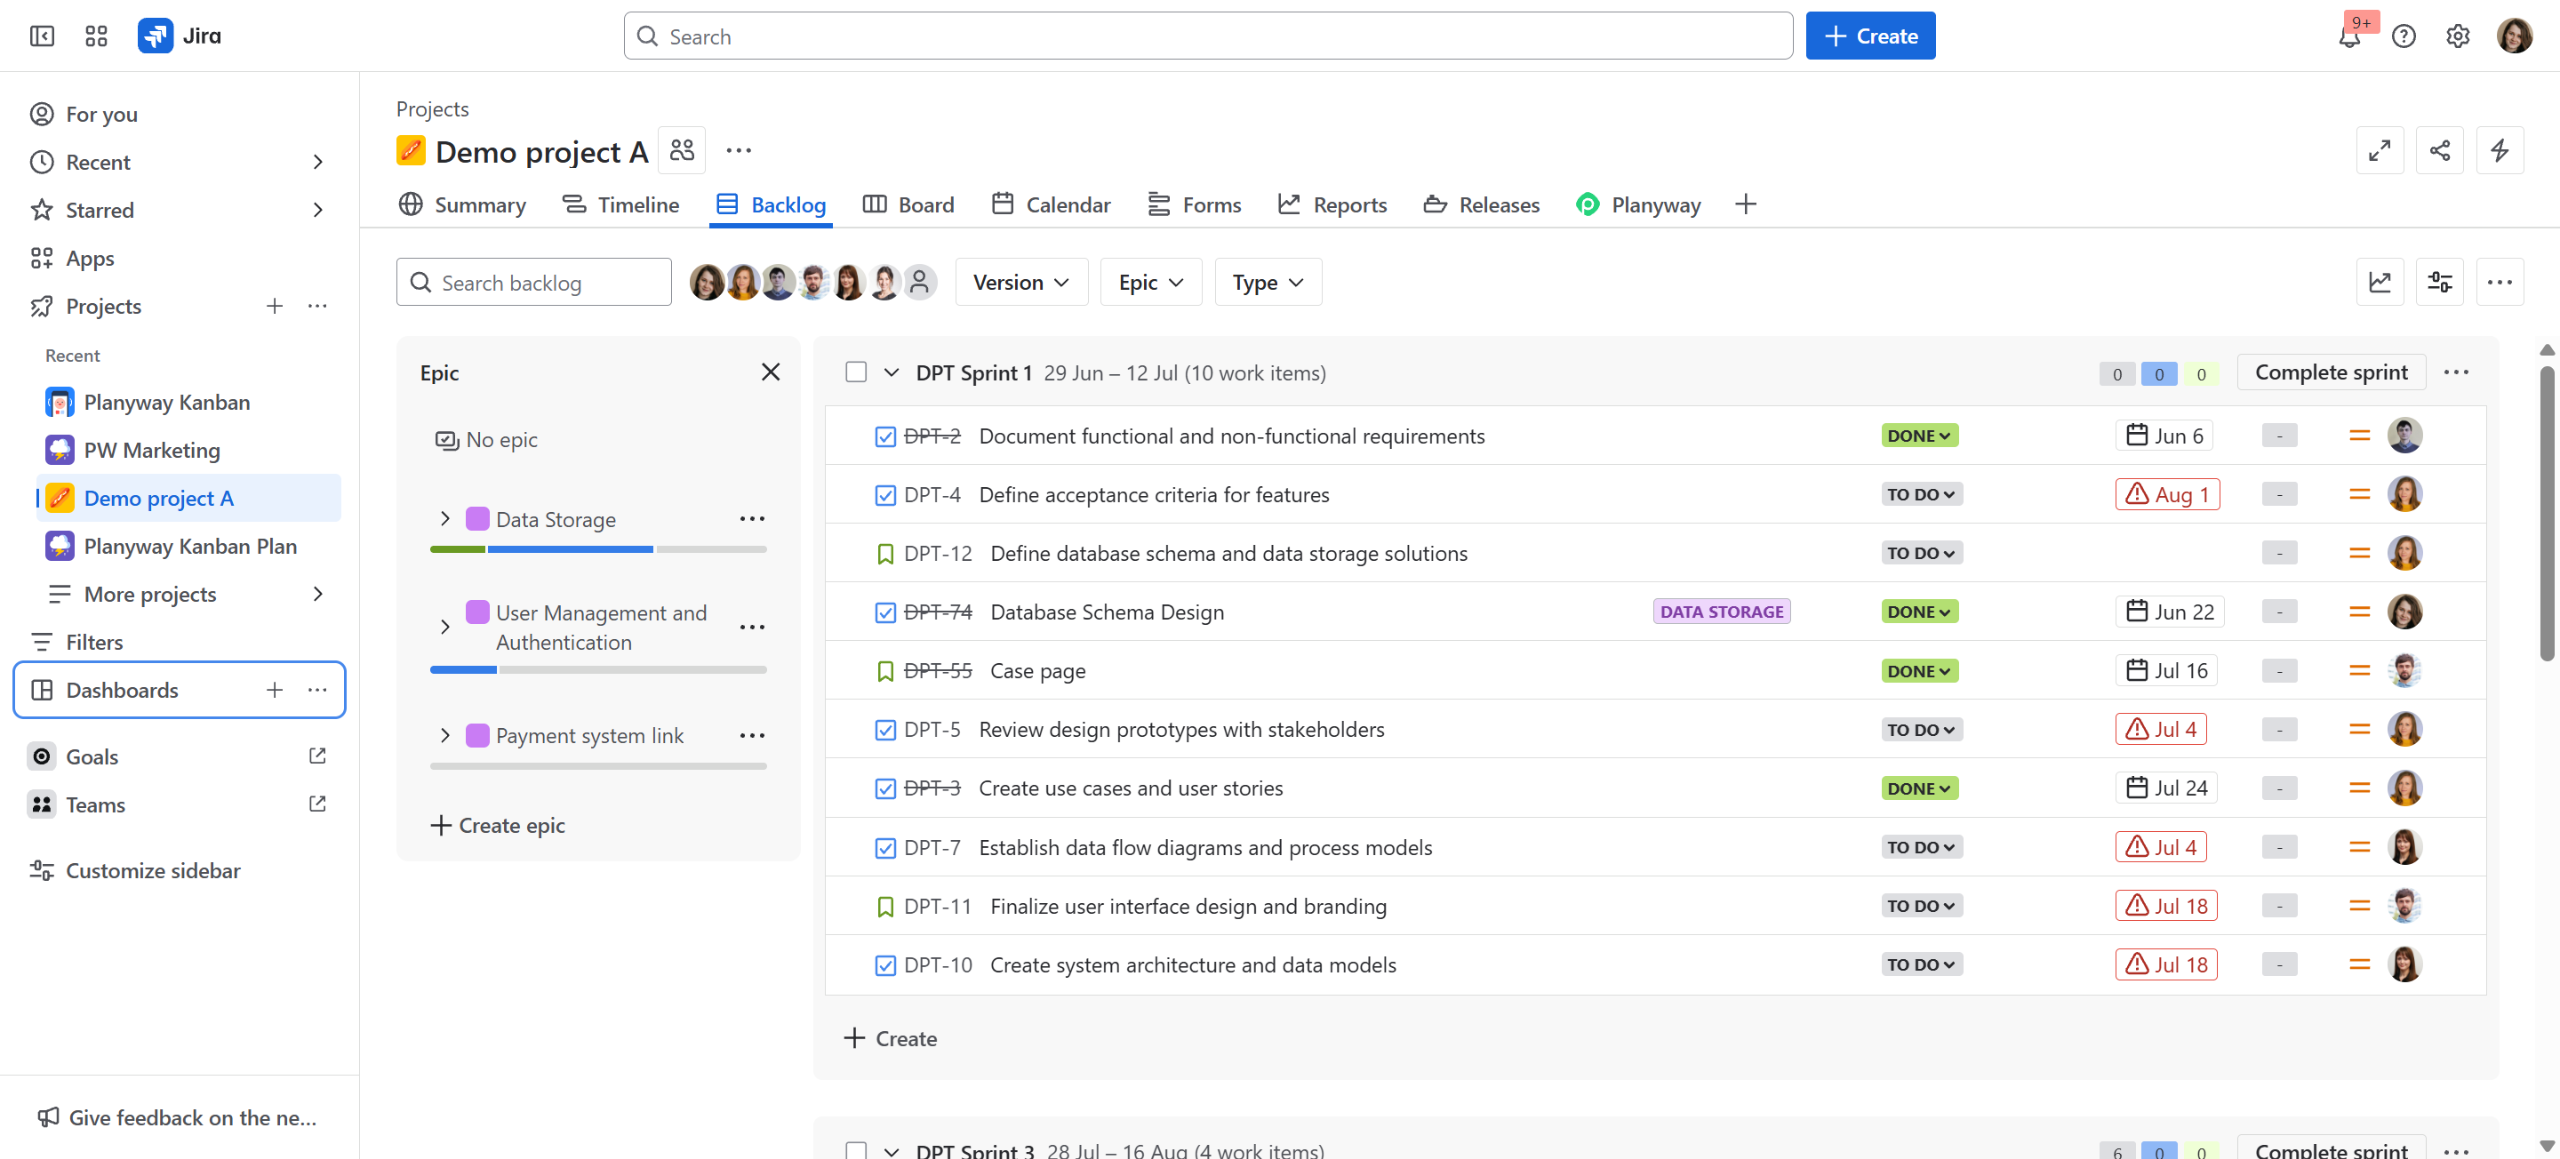The height and width of the screenshot is (1159, 2560).
Task: Click the automation lightning bolt icon
Action: tap(2499, 150)
